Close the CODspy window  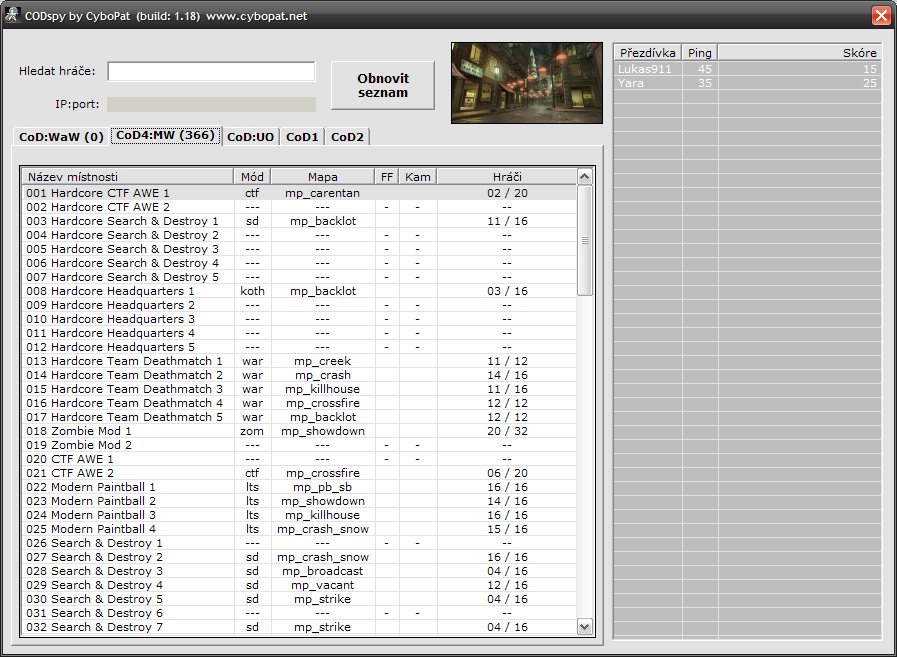tap(882, 15)
